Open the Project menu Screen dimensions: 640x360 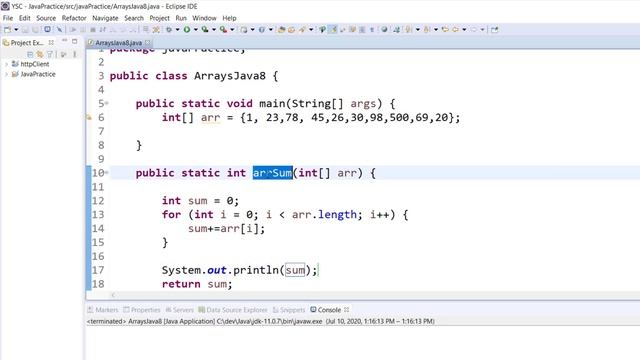tap(159, 18)
